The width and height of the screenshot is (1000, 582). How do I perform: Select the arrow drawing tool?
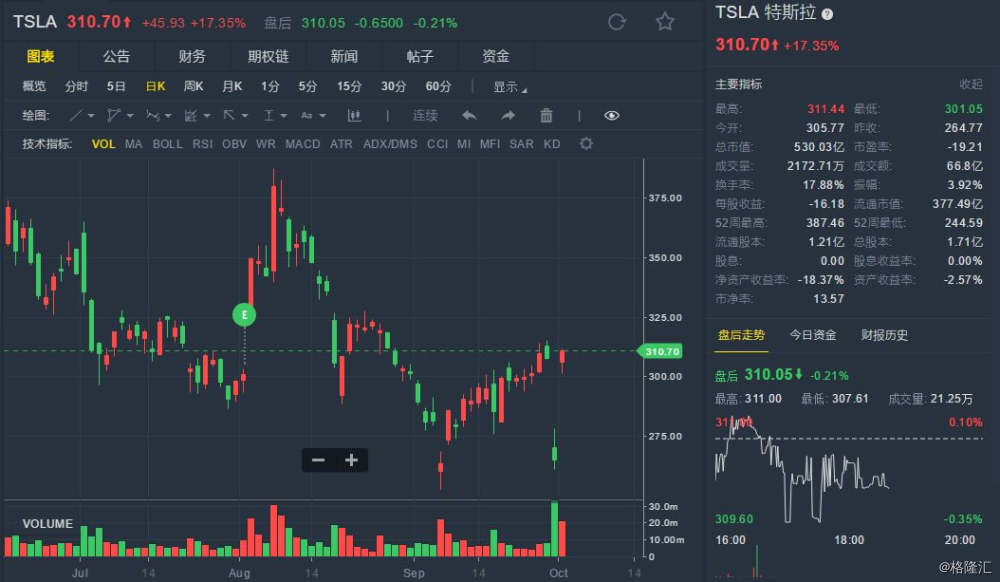pyautogui.click(x=229, y=115)
